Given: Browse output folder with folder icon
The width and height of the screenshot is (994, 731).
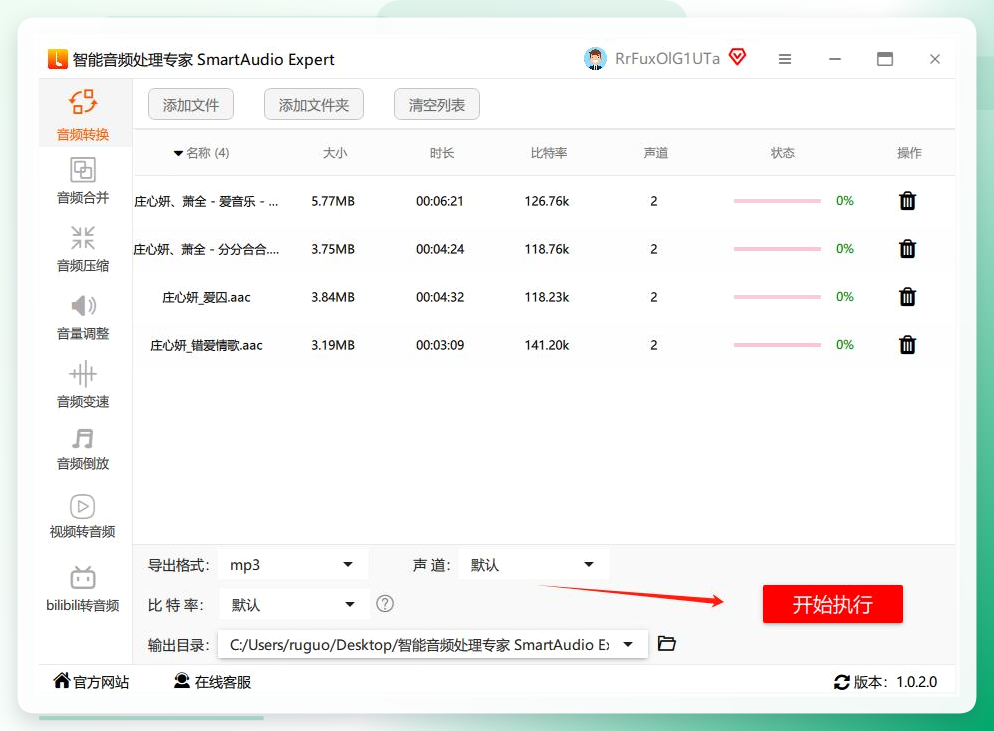Looking at the screenshot, I should pyautogui.click(x=666, y=644).
